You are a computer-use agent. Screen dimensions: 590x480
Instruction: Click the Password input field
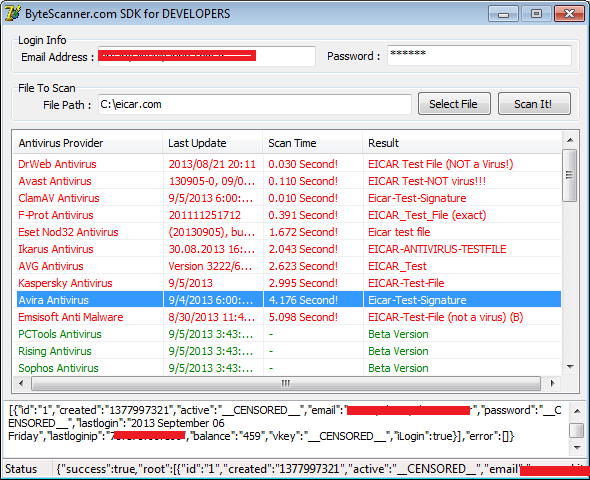[x=479, y=56]
